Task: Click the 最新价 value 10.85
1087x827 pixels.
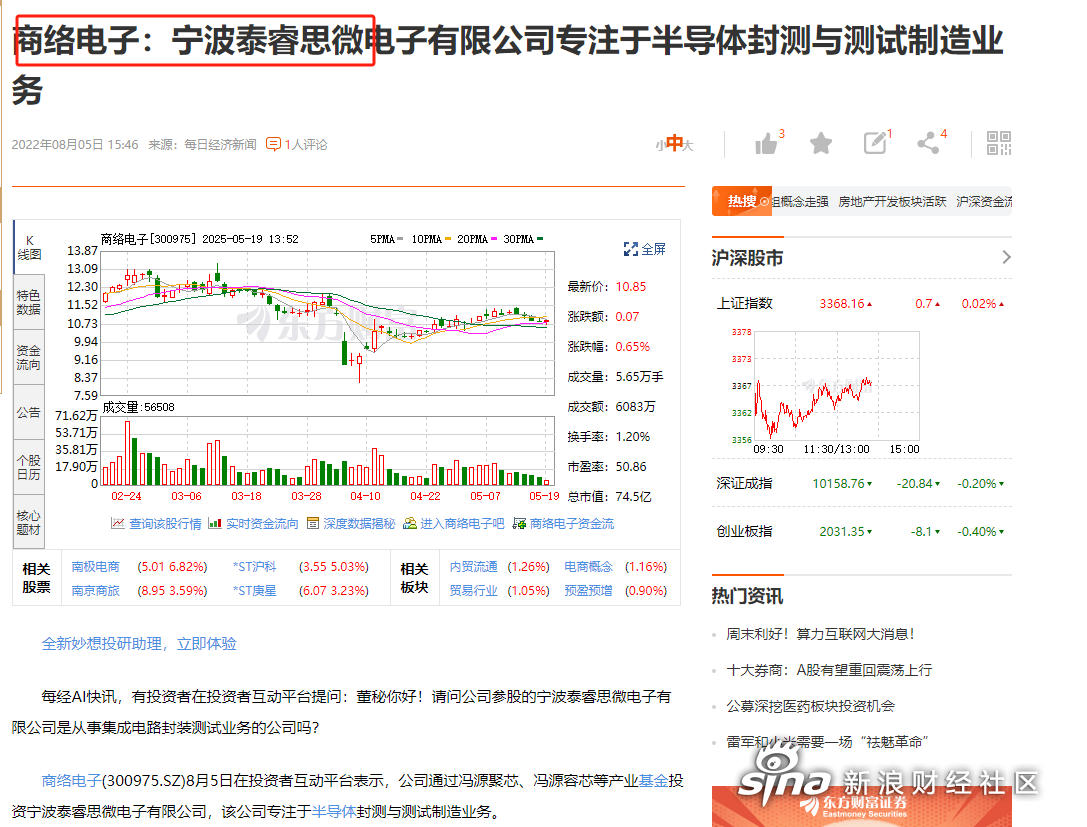Action: pyautogui.click(x=631, y=287)
